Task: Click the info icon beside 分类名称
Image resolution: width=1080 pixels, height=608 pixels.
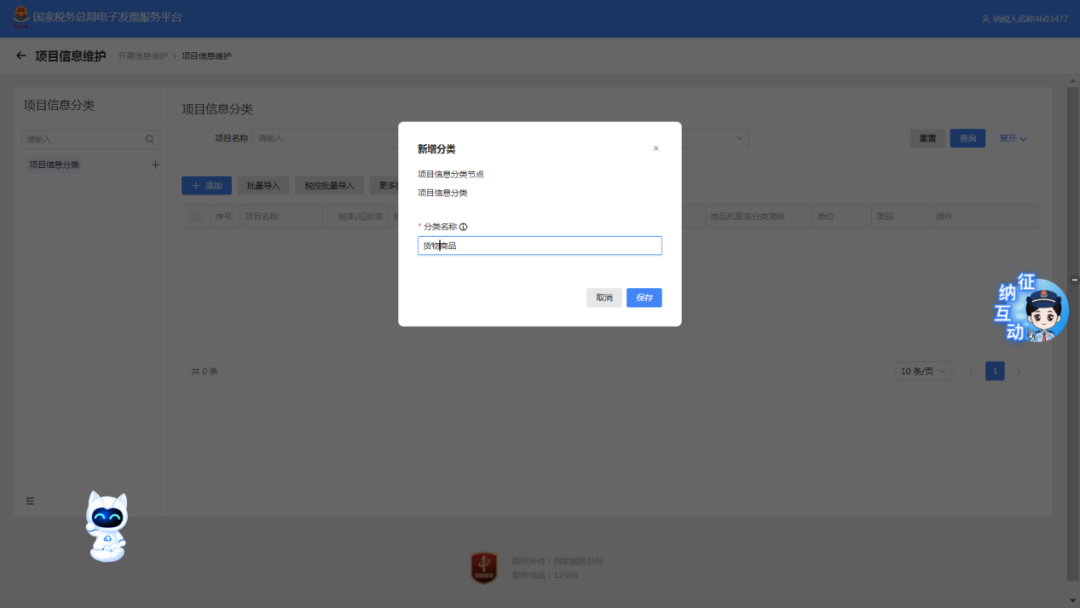Action: coord(463,227)
